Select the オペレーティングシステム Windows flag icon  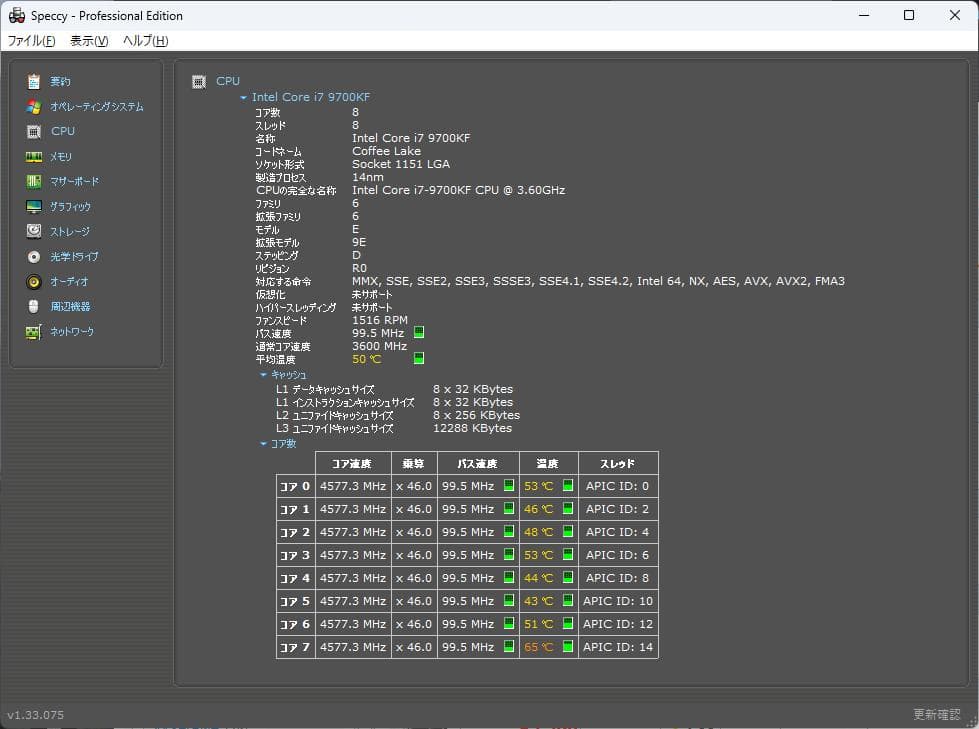pos(34,107)
